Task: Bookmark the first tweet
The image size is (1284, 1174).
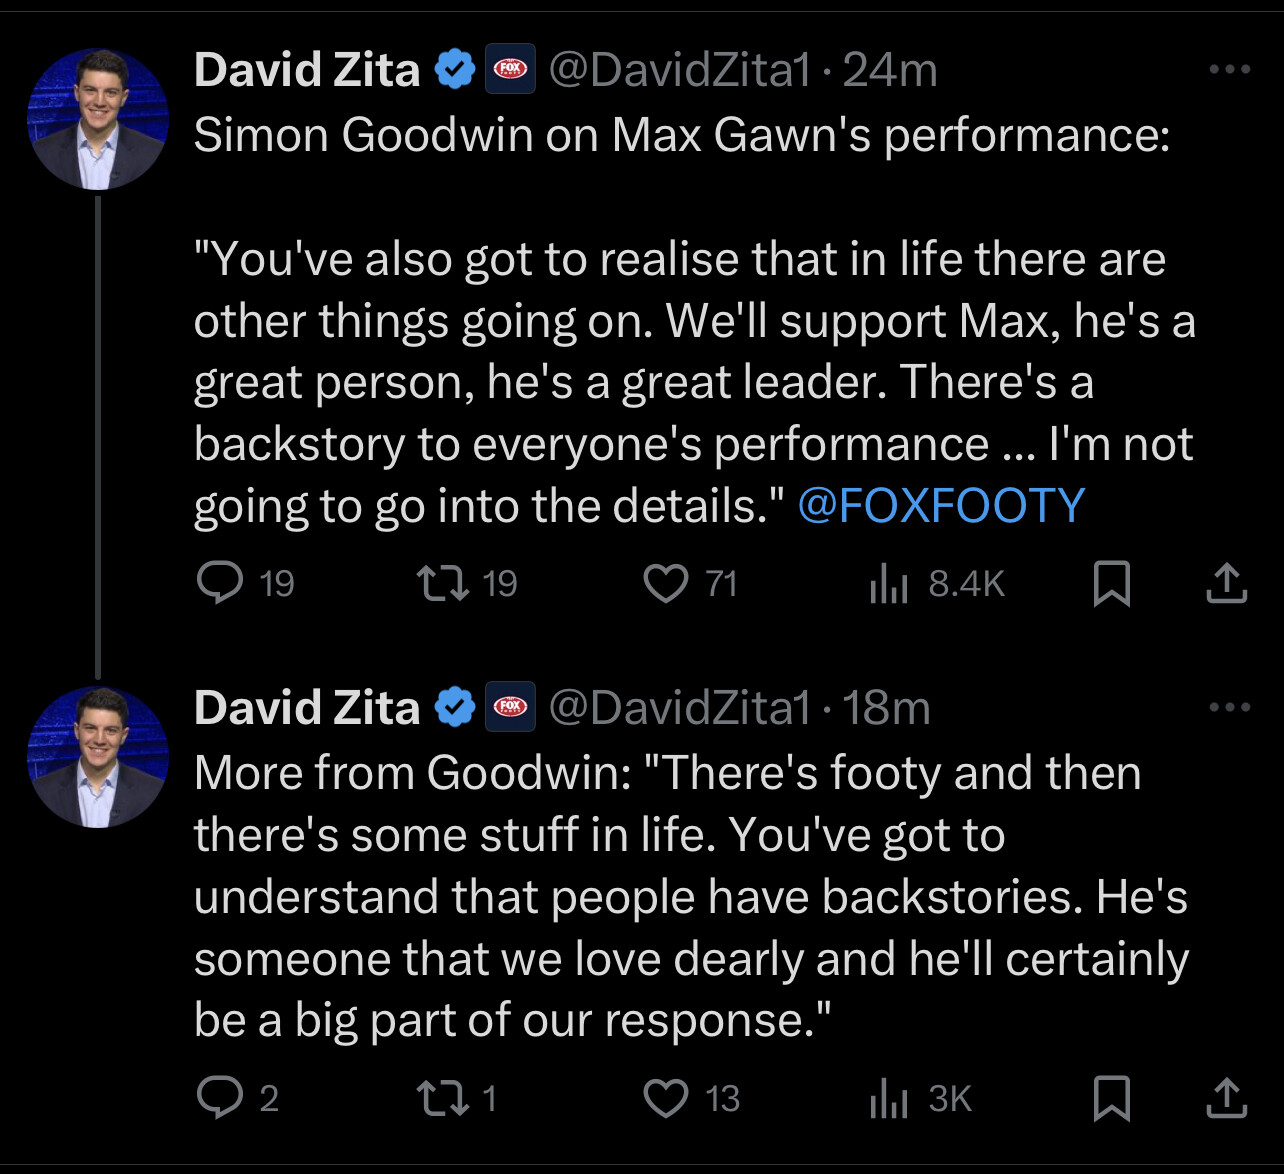Action: [1111, 583]
